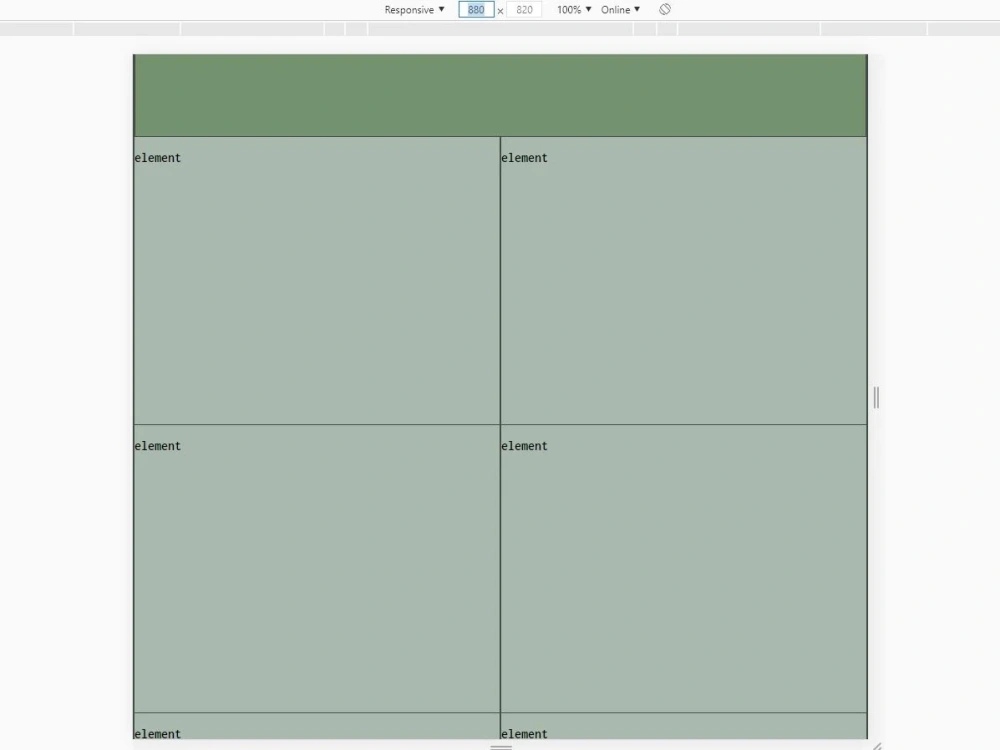Open the Online network throttling dropdown
The width and height of the screenshot is (1000, 750).
[x=620, y=10]
